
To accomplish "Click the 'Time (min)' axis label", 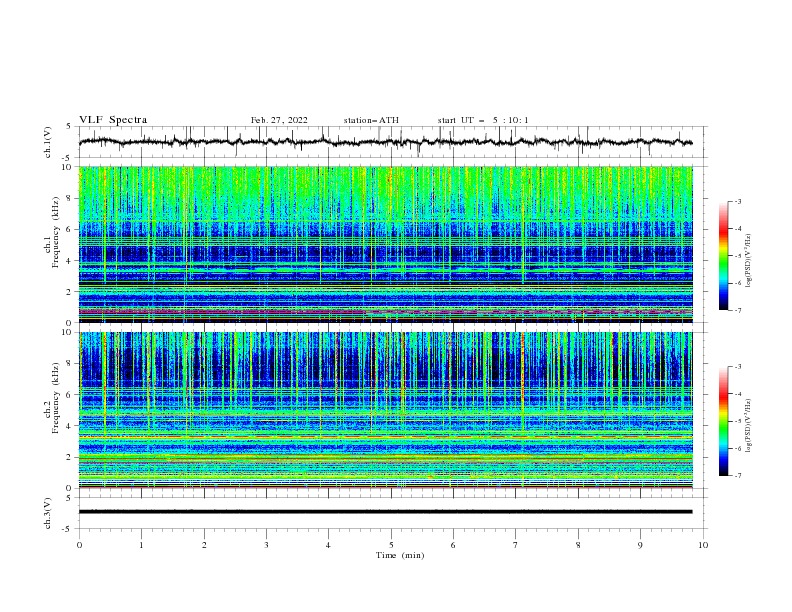I will coord(400,555).
